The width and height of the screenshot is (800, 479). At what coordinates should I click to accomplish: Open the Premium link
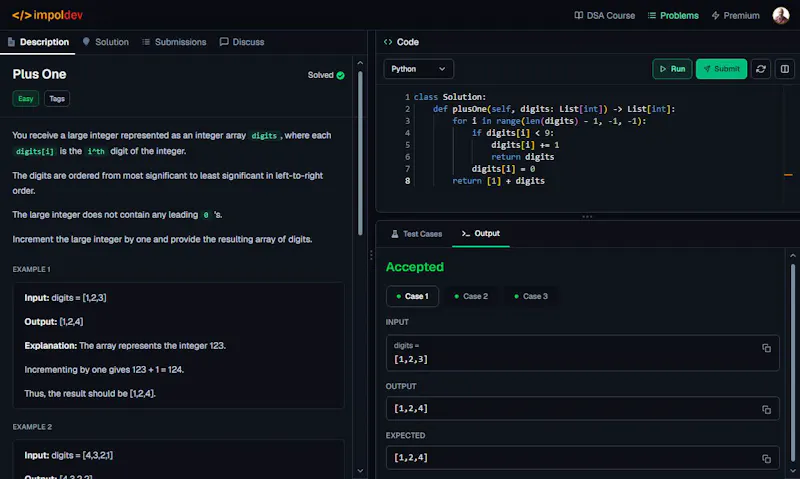click(735, 15)
